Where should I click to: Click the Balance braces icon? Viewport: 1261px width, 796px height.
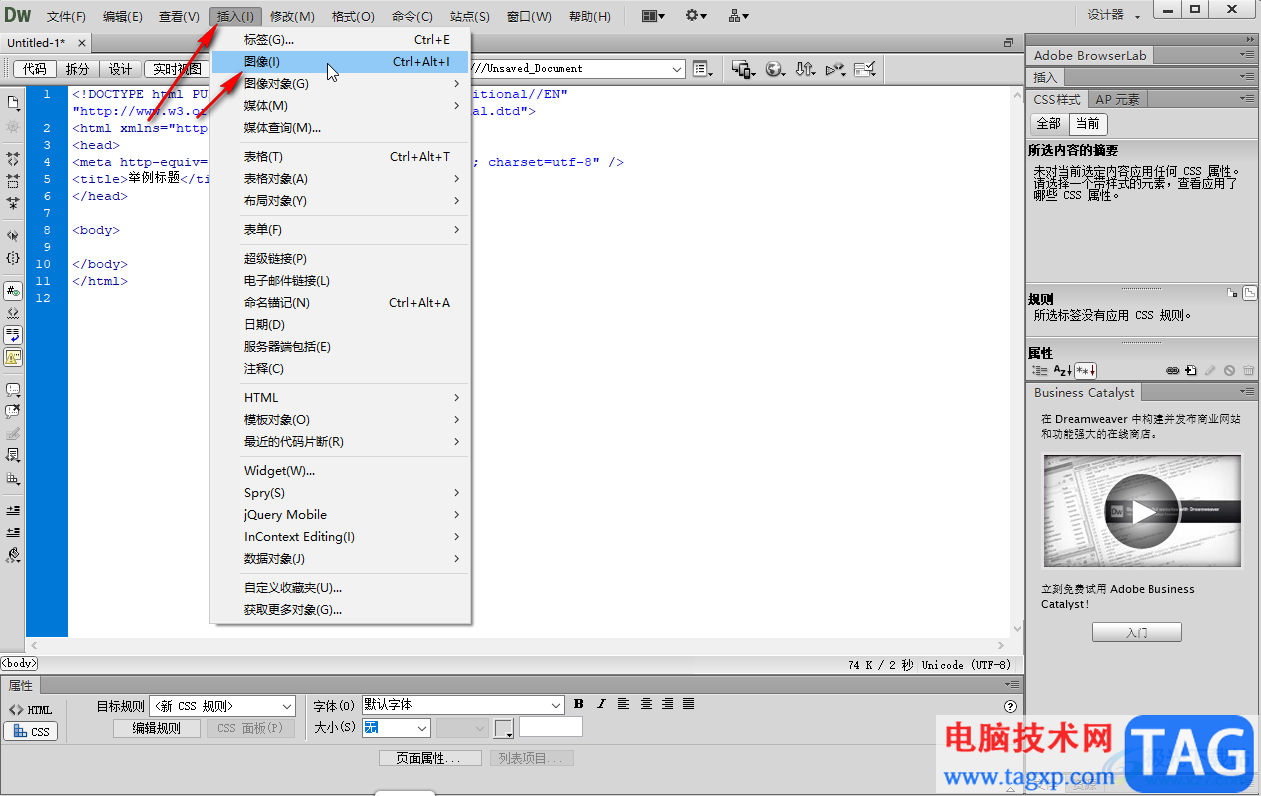click(x=13, y=258)
